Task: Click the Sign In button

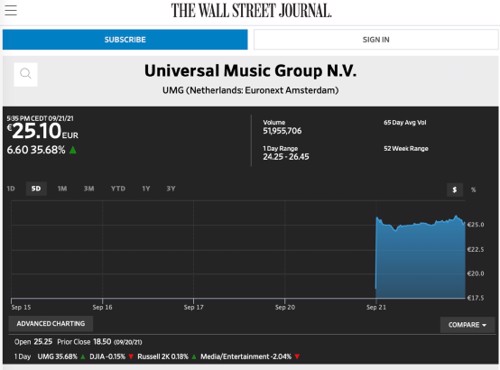Action: pyautogui.click(x=376, y=40)
